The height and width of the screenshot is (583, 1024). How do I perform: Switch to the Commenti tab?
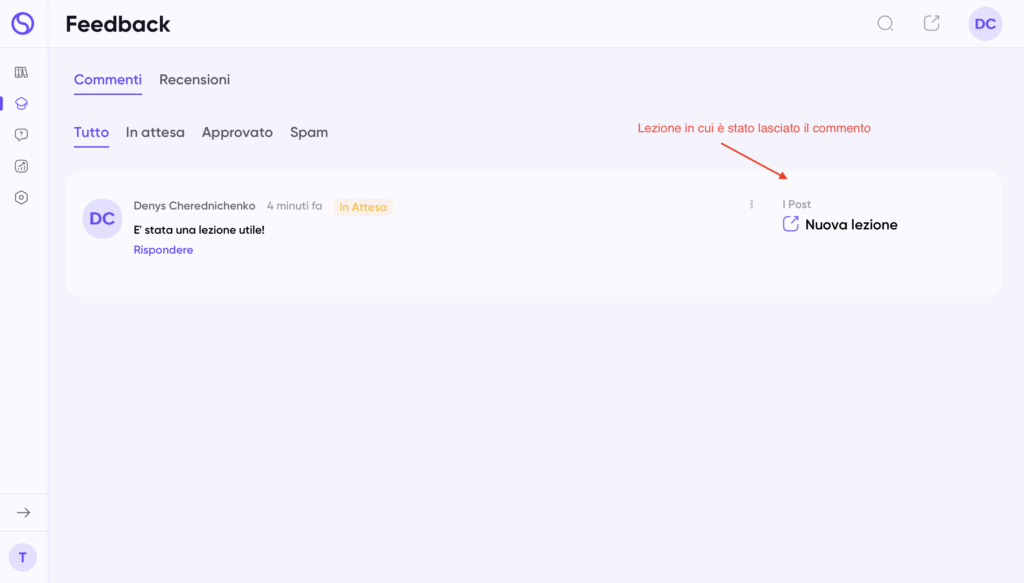[108, 80]
